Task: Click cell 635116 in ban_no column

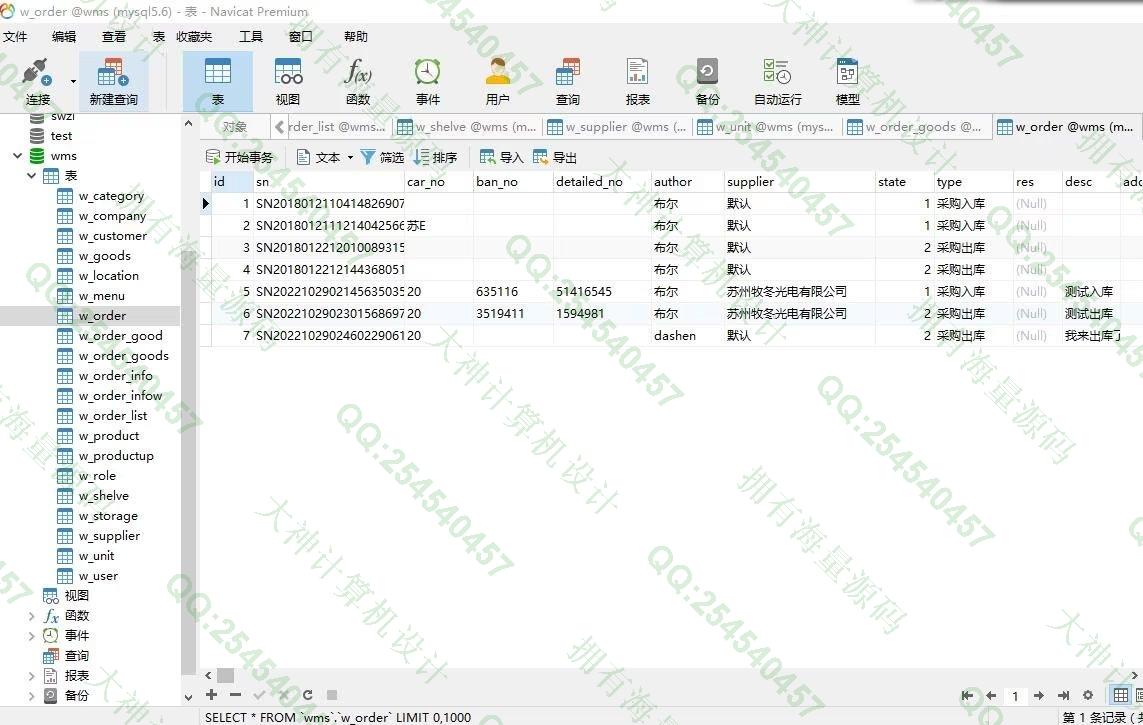Action: coord(512,291)
